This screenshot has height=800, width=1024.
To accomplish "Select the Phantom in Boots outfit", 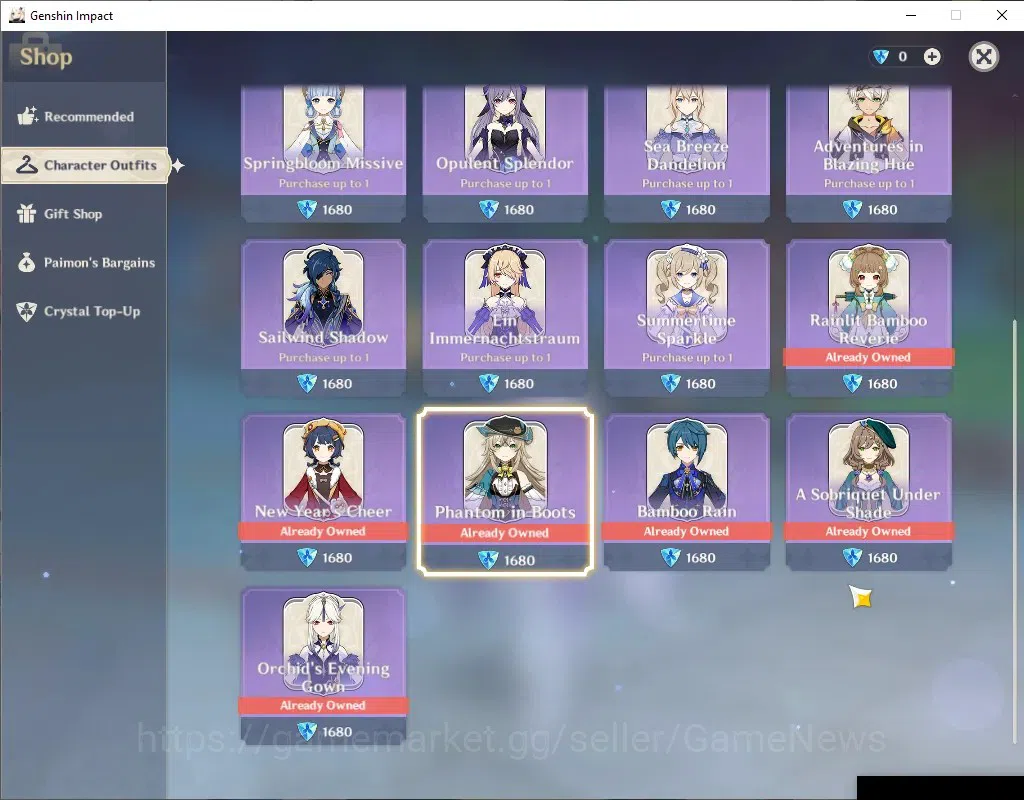I will [x=505, y=492].
